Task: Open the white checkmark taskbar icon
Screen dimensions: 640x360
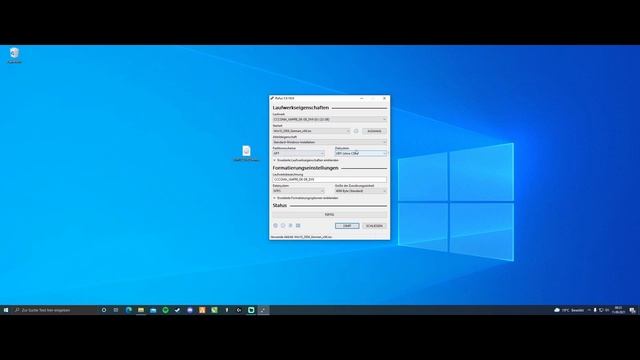Action: pos(177,310)
